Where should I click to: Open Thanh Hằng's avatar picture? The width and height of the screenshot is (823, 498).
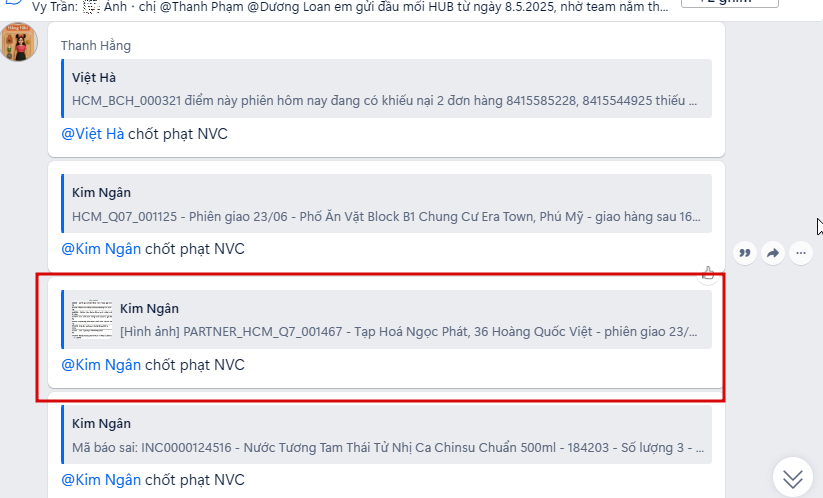[19, 42]
